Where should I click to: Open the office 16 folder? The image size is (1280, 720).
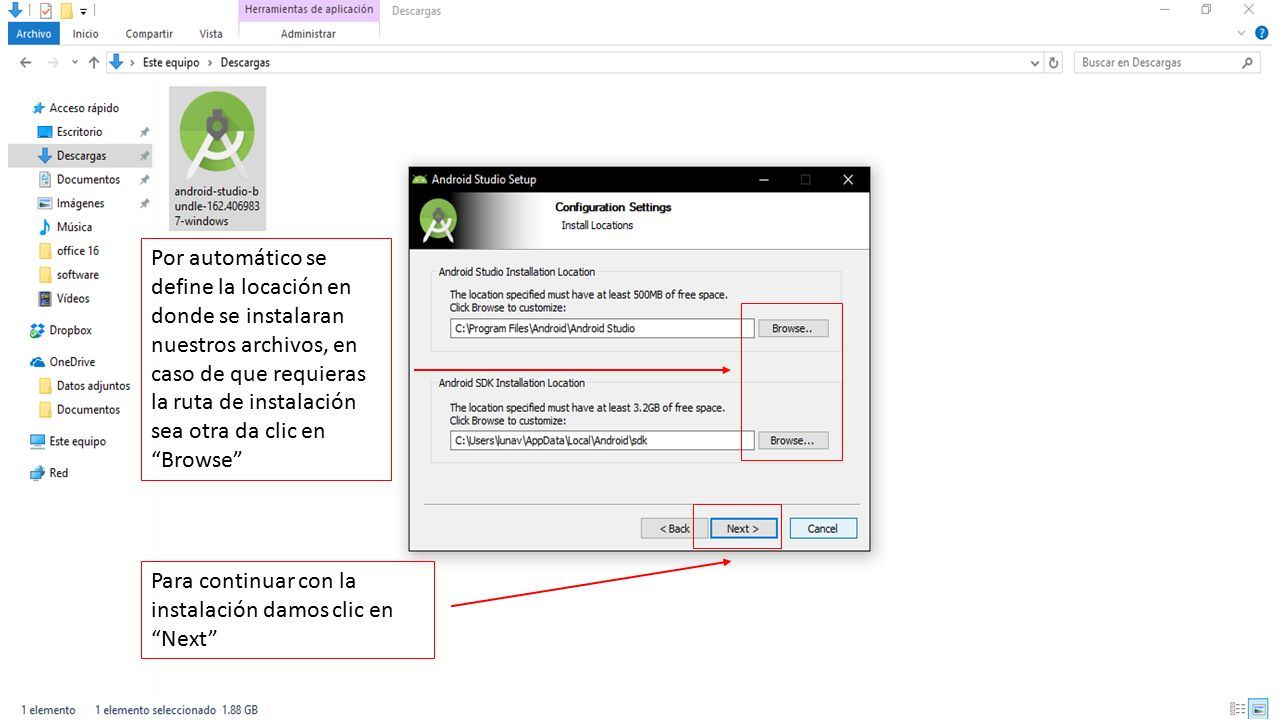(x=77, y=251)
